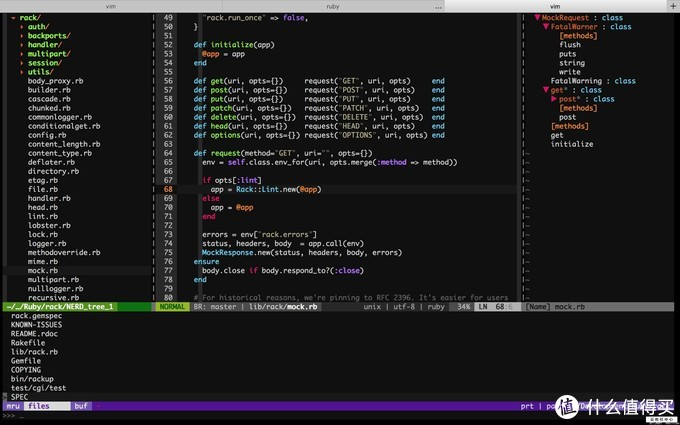Expand the auth/ folder arrow
The height and width of the screenshot is (425, 680).
click(x=22, y=27)
